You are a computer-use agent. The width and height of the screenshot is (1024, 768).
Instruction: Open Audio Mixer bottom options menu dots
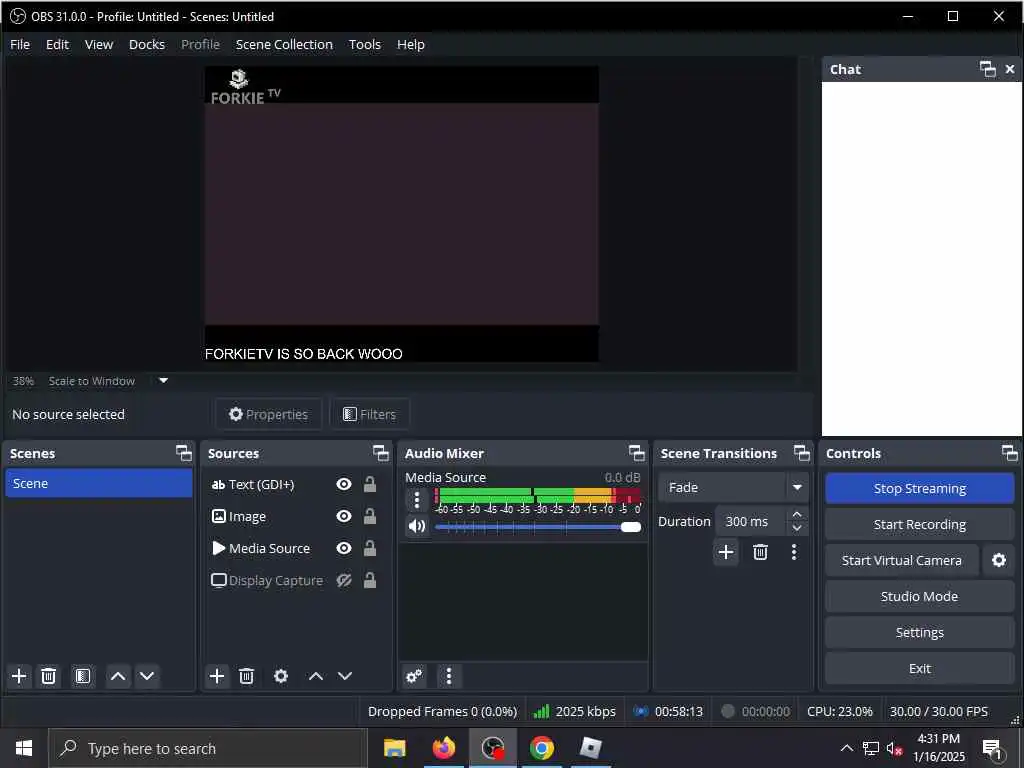[x=449, y=676]
